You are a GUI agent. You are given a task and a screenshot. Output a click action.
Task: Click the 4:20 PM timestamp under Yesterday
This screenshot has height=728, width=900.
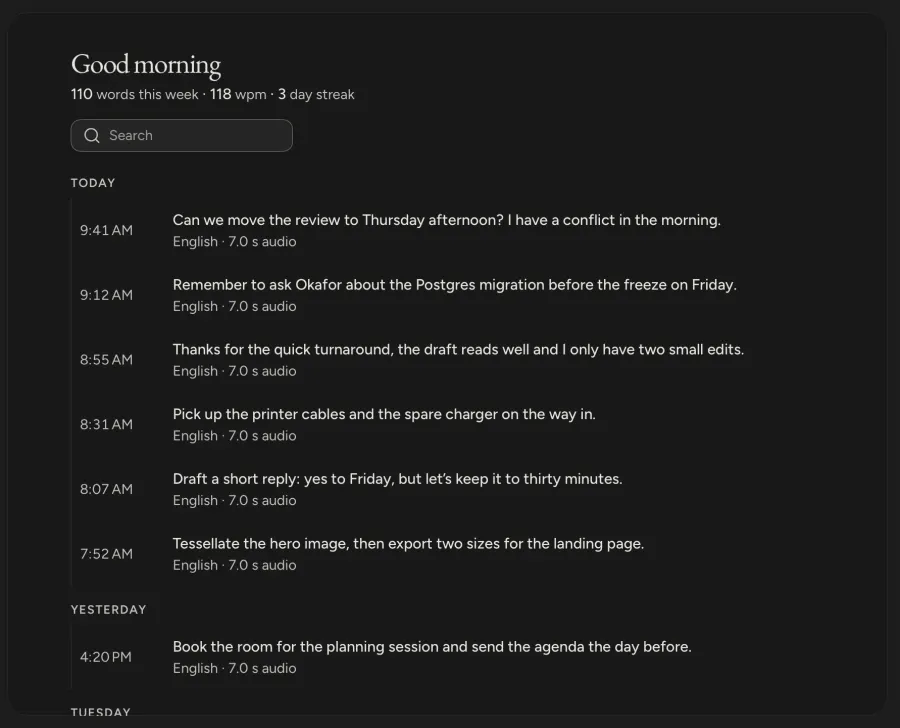coord(106,657)
